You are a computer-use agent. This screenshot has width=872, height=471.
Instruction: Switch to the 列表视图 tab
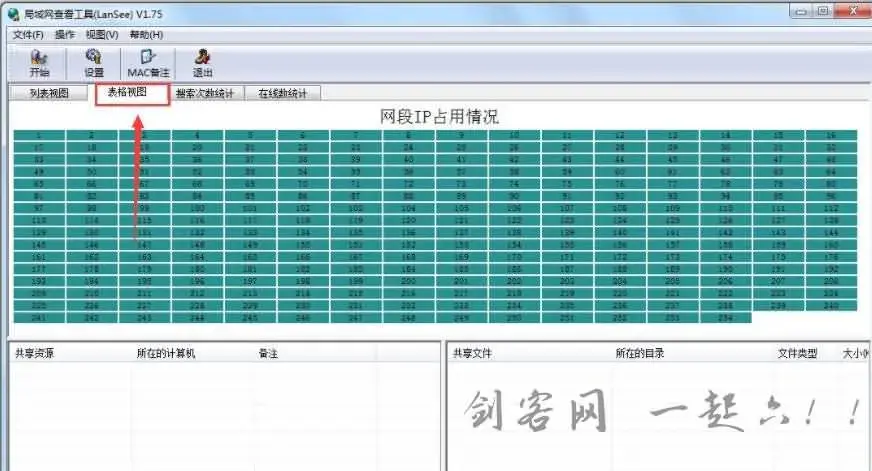[x=49, y=93]
